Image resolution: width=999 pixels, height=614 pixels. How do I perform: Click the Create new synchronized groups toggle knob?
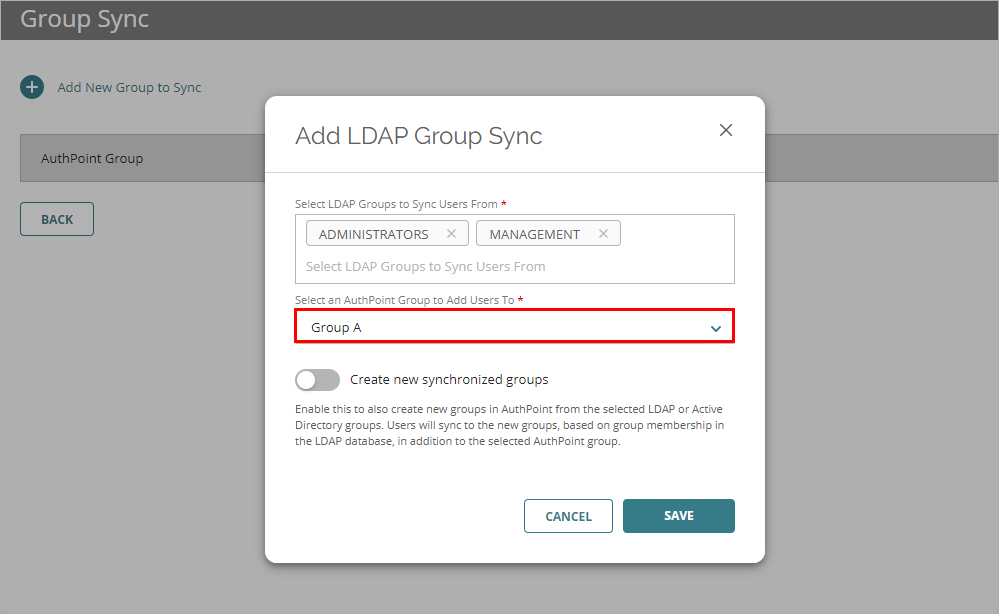(x=309, y=380)
